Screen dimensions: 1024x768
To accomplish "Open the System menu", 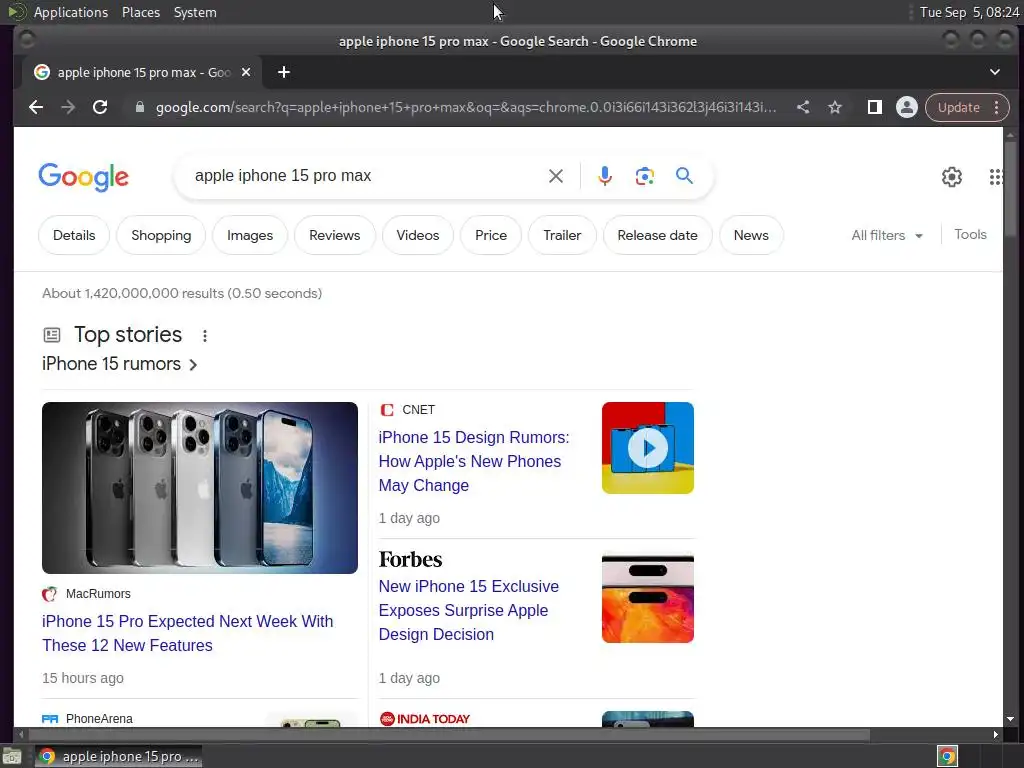I will [x=195, y=12].
